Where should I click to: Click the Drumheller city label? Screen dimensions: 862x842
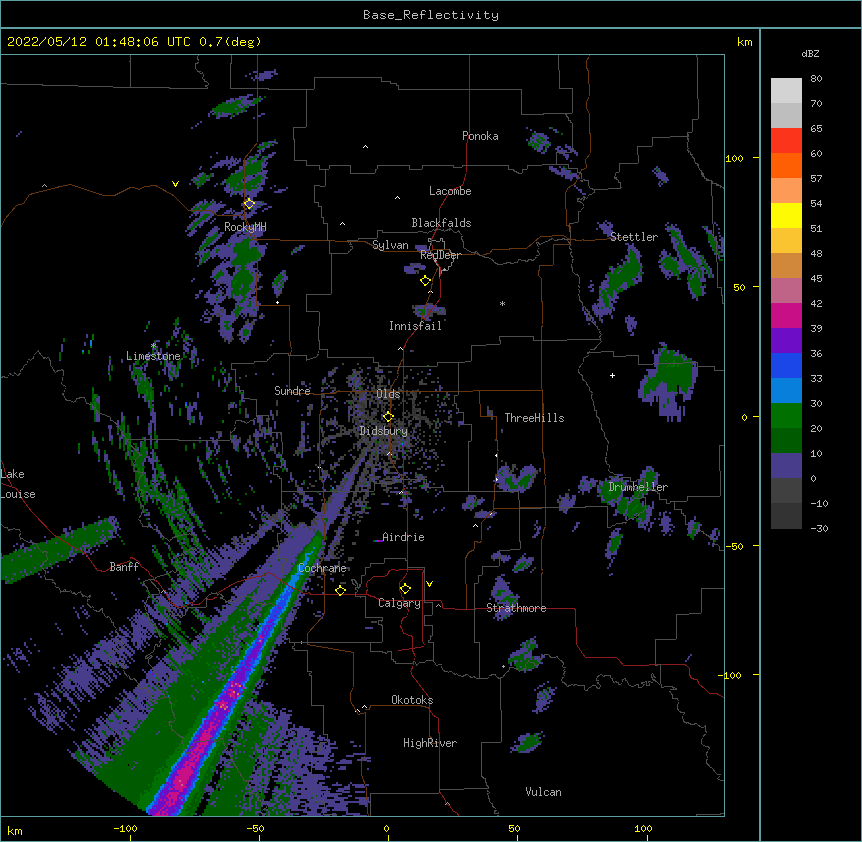coord(638,487)
